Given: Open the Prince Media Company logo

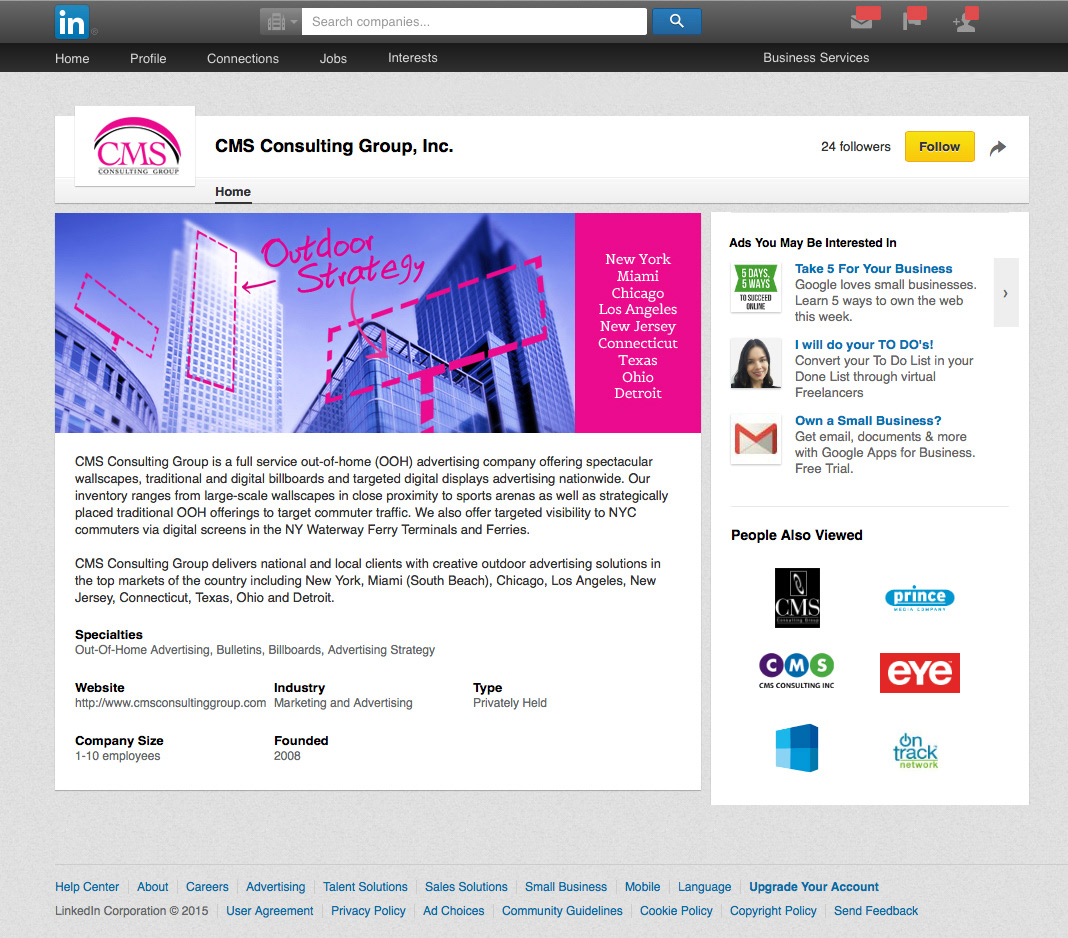Looking at the screenshot, I should point(920,598).
